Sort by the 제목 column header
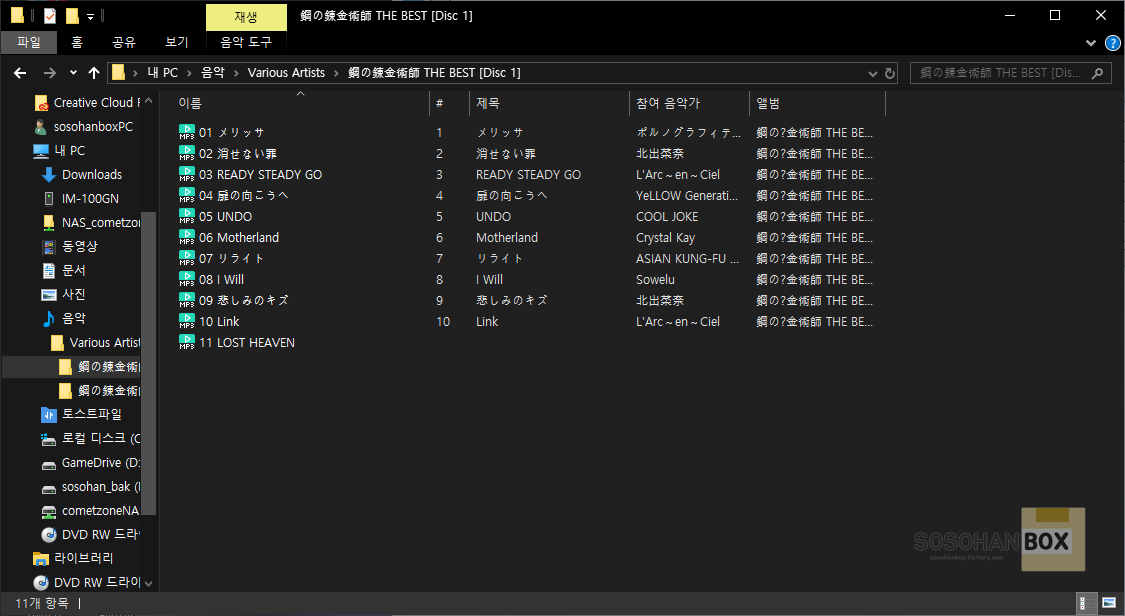This screenshot has height=616, width=1125. 487,103
